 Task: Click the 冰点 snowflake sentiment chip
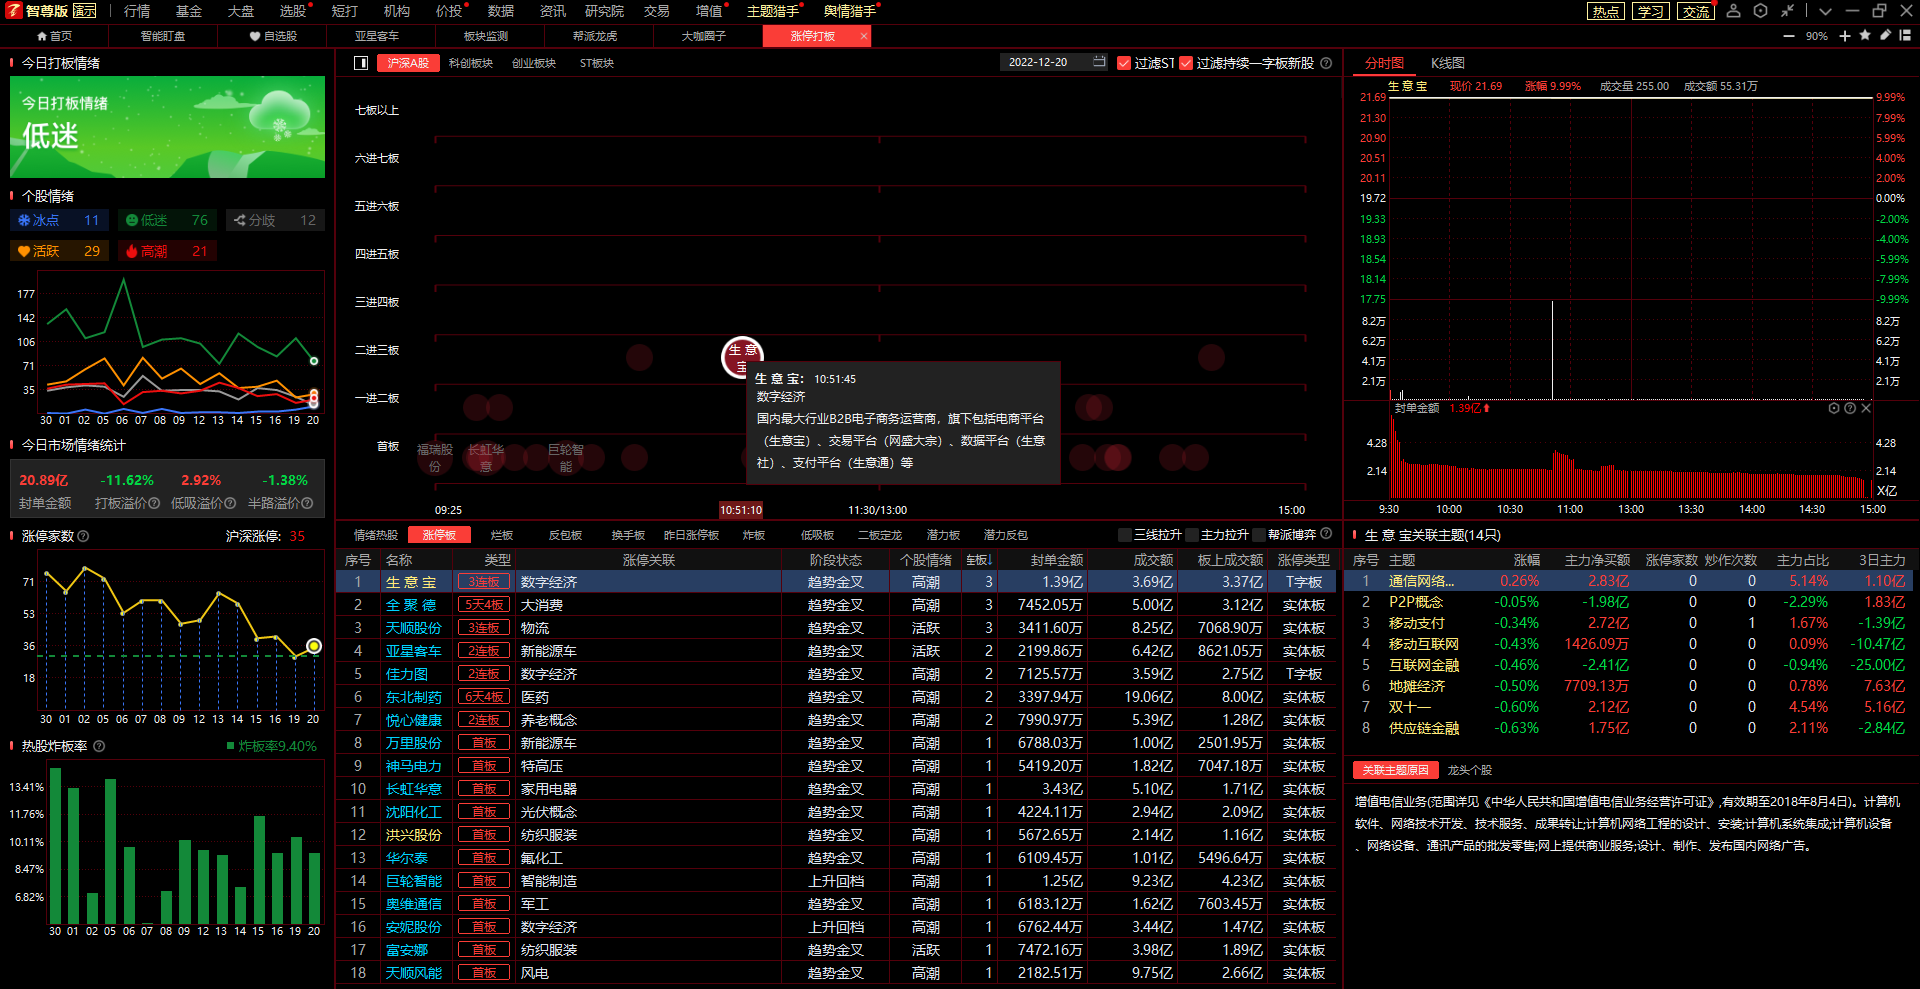click(58, 220)
